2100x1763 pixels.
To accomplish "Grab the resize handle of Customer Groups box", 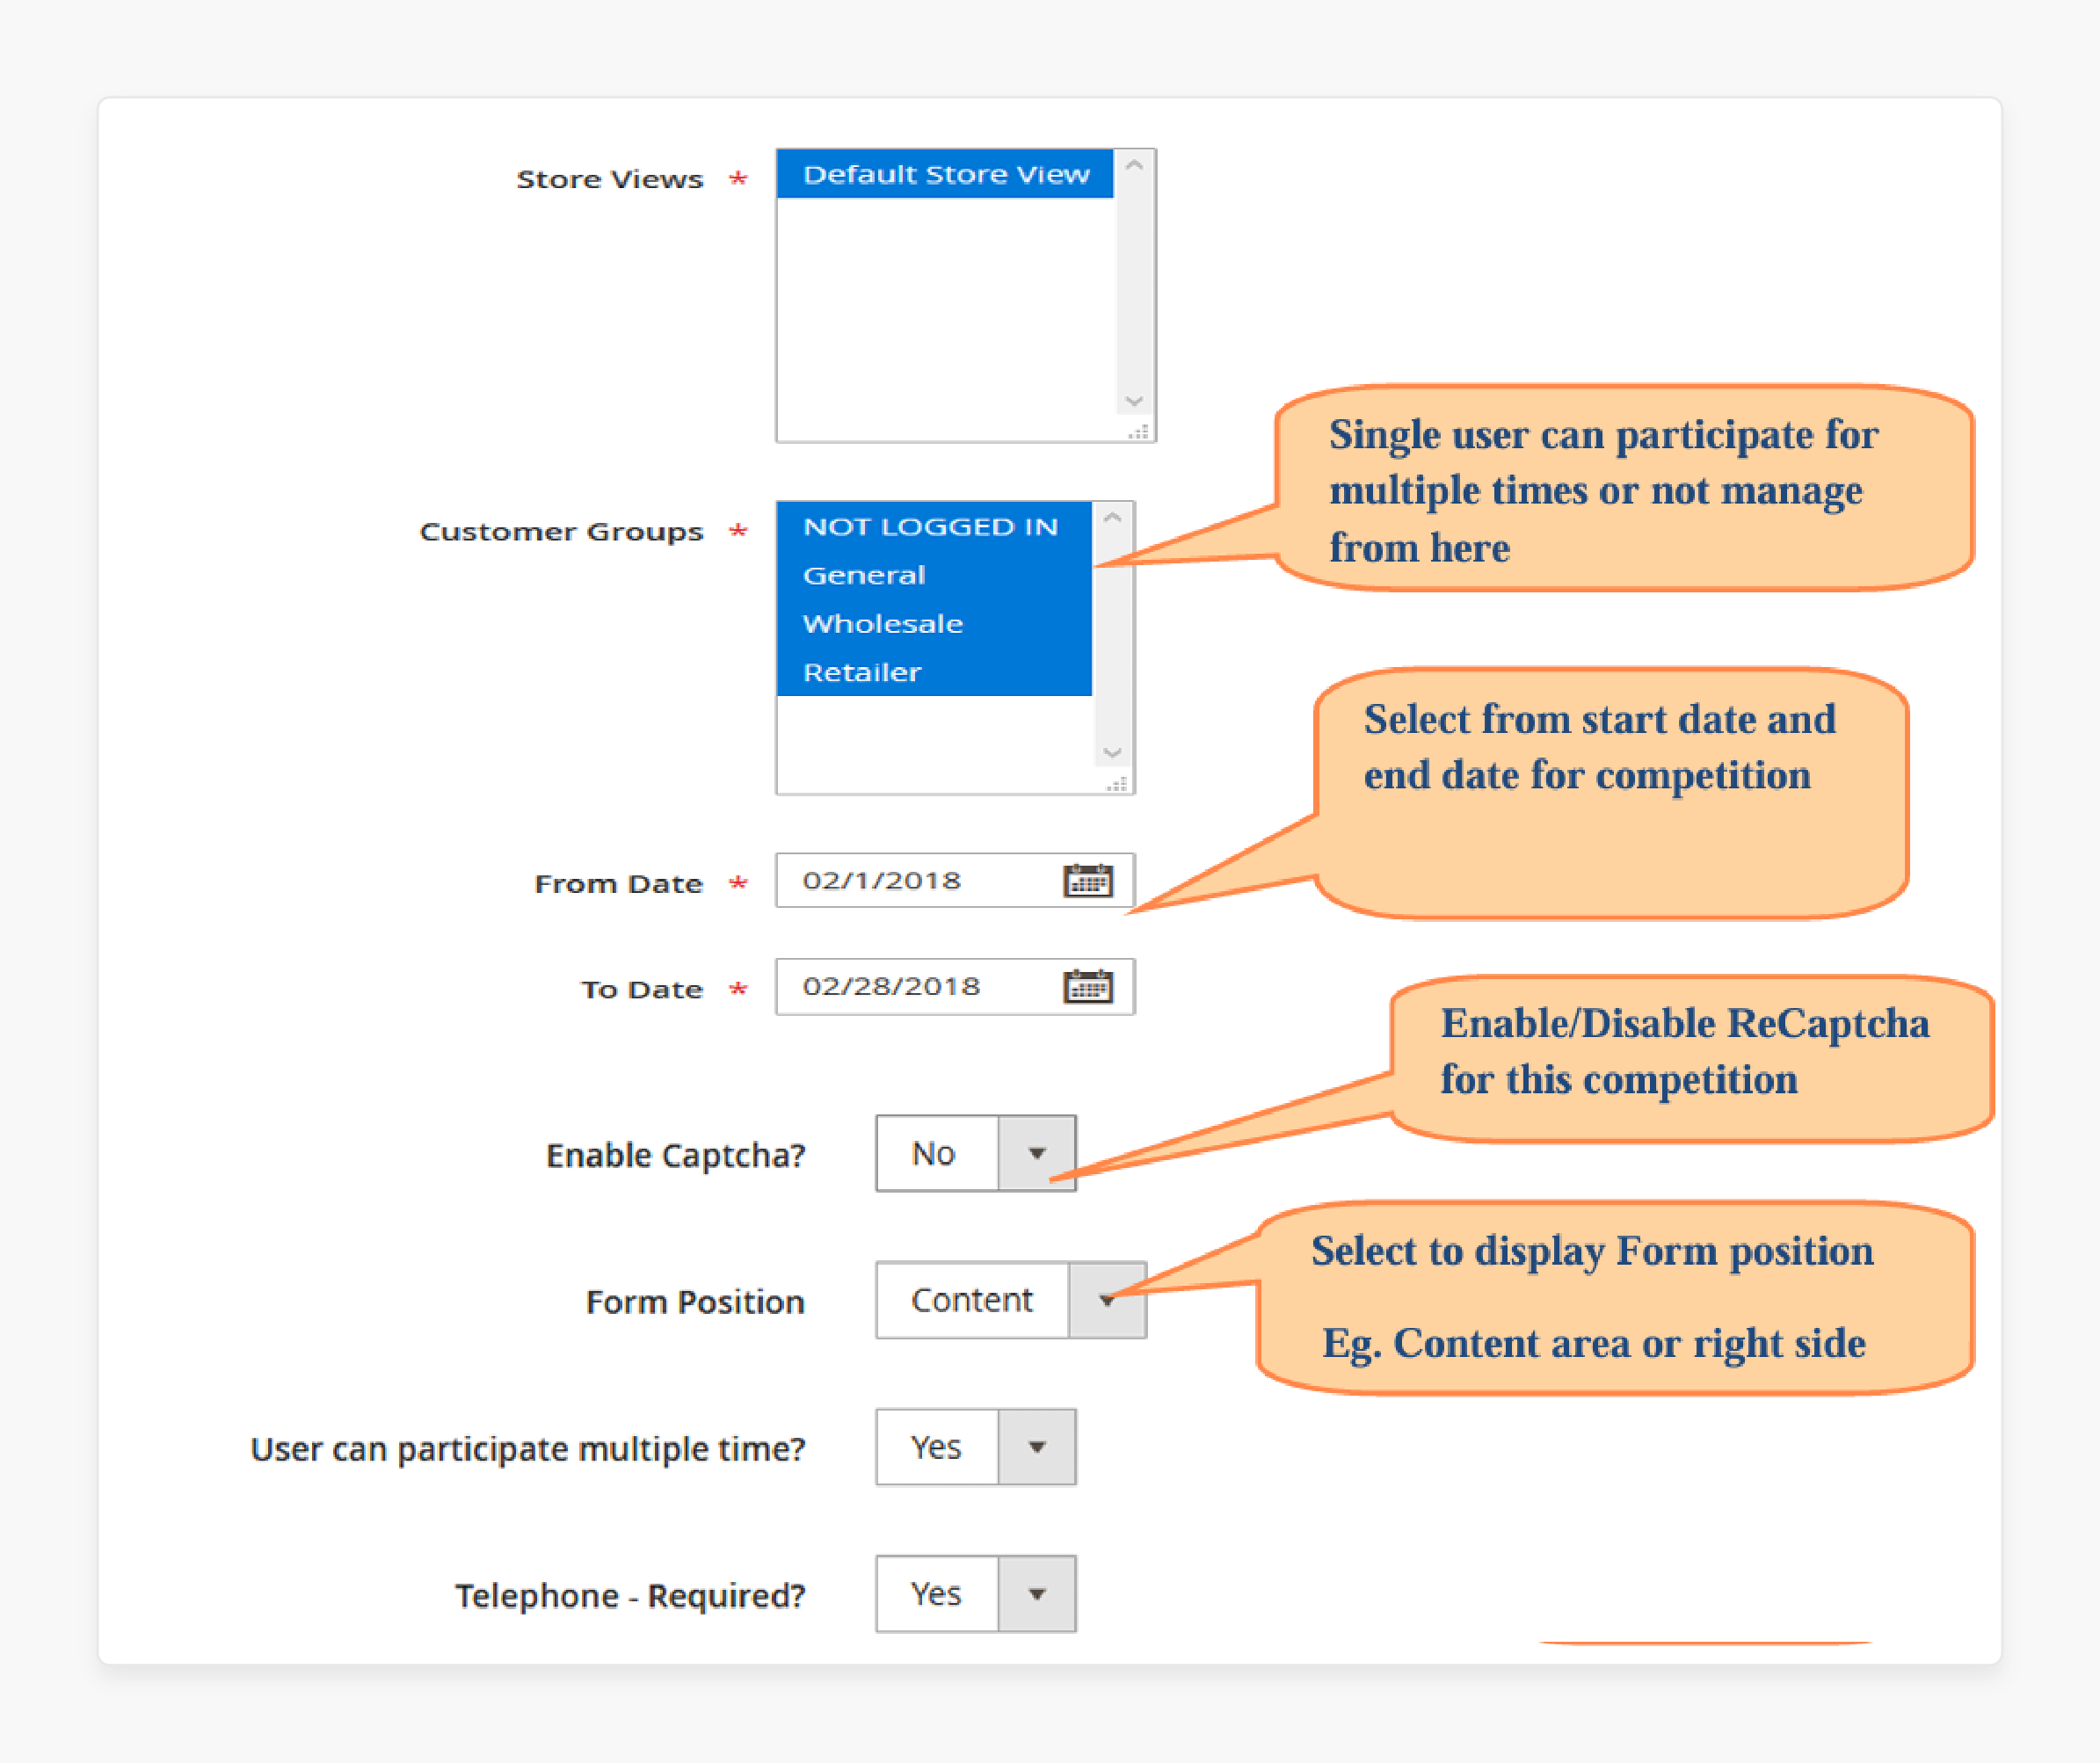I will [1118, 783].
